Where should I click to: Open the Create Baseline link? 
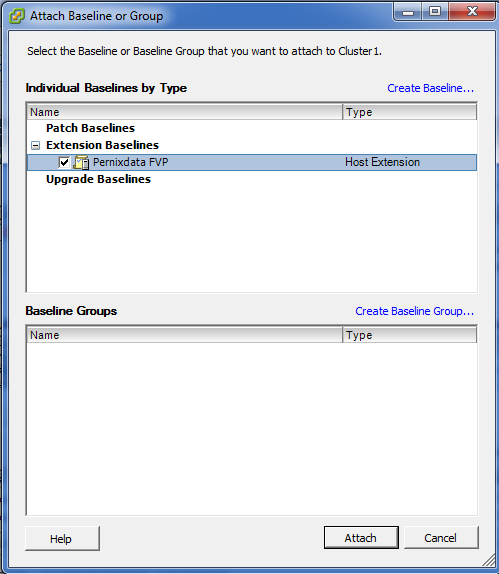(x=431, y=88)
